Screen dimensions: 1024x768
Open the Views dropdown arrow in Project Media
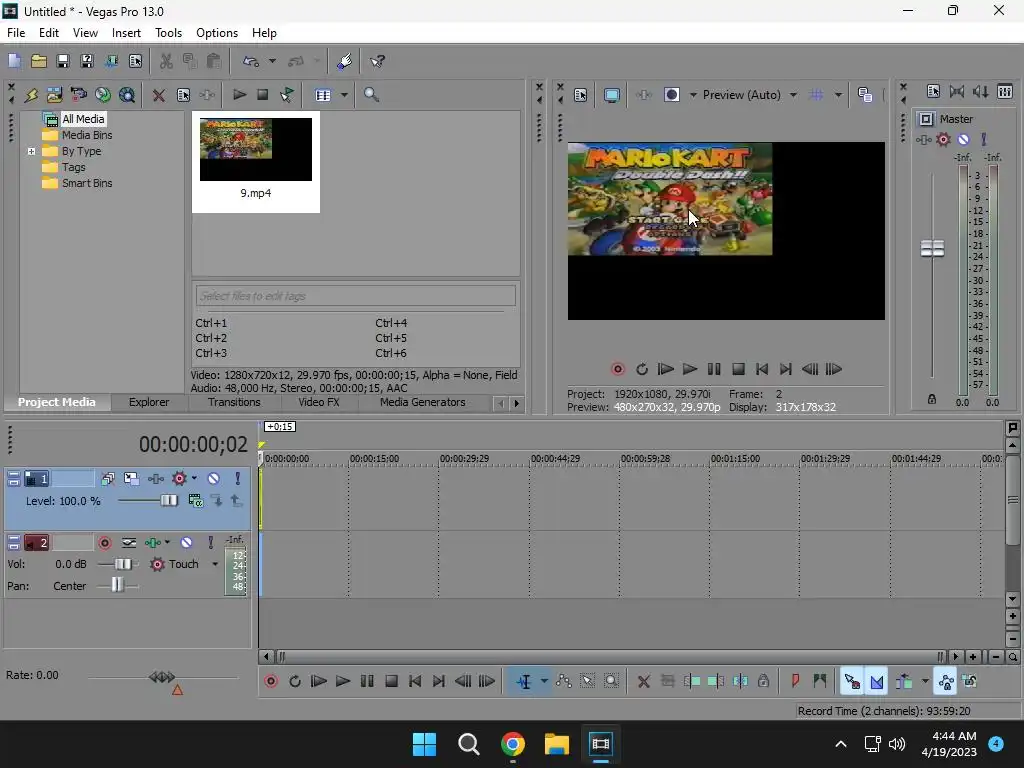coord(344,95)
